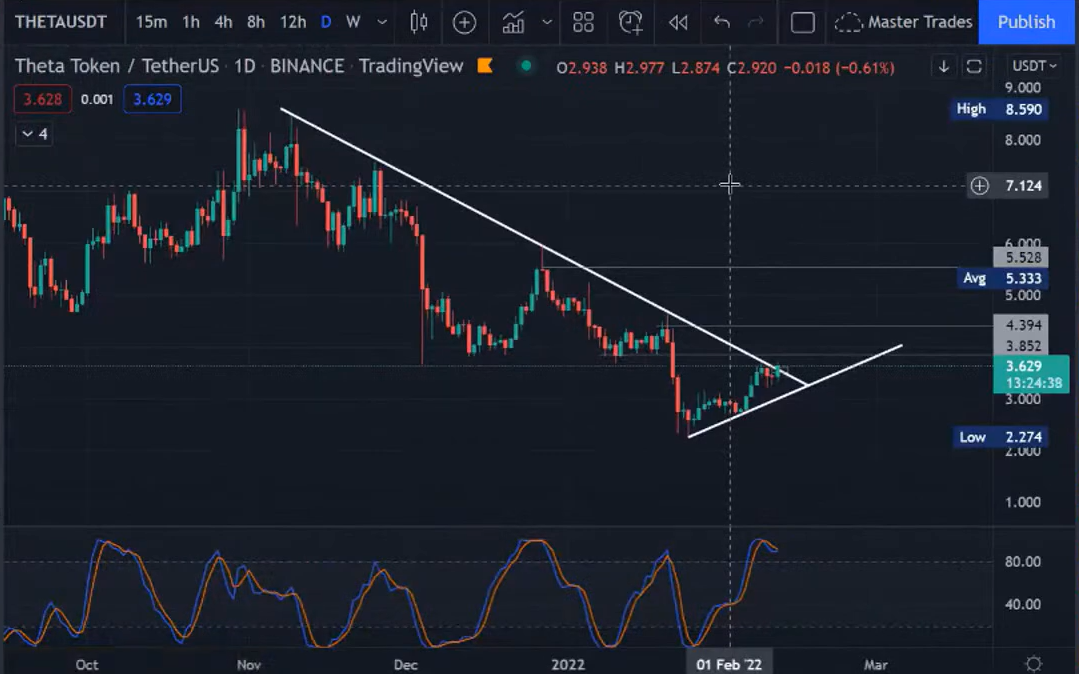Switch to the 4h timeframe
Screen dimensions: 1079x674
coord(223,22)
